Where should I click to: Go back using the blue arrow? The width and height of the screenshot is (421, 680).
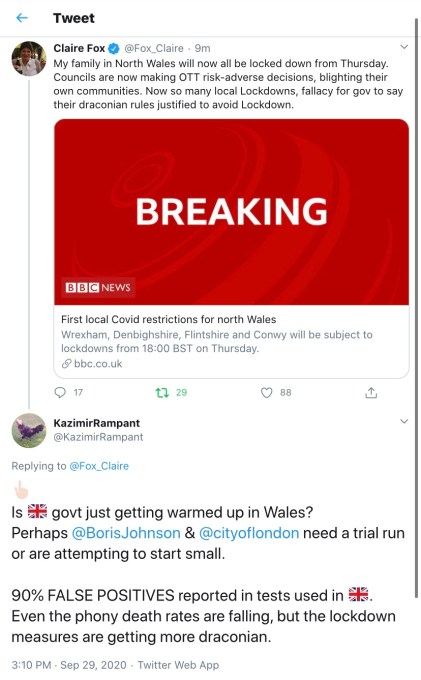pyautogui.click(x=22, y=18)
